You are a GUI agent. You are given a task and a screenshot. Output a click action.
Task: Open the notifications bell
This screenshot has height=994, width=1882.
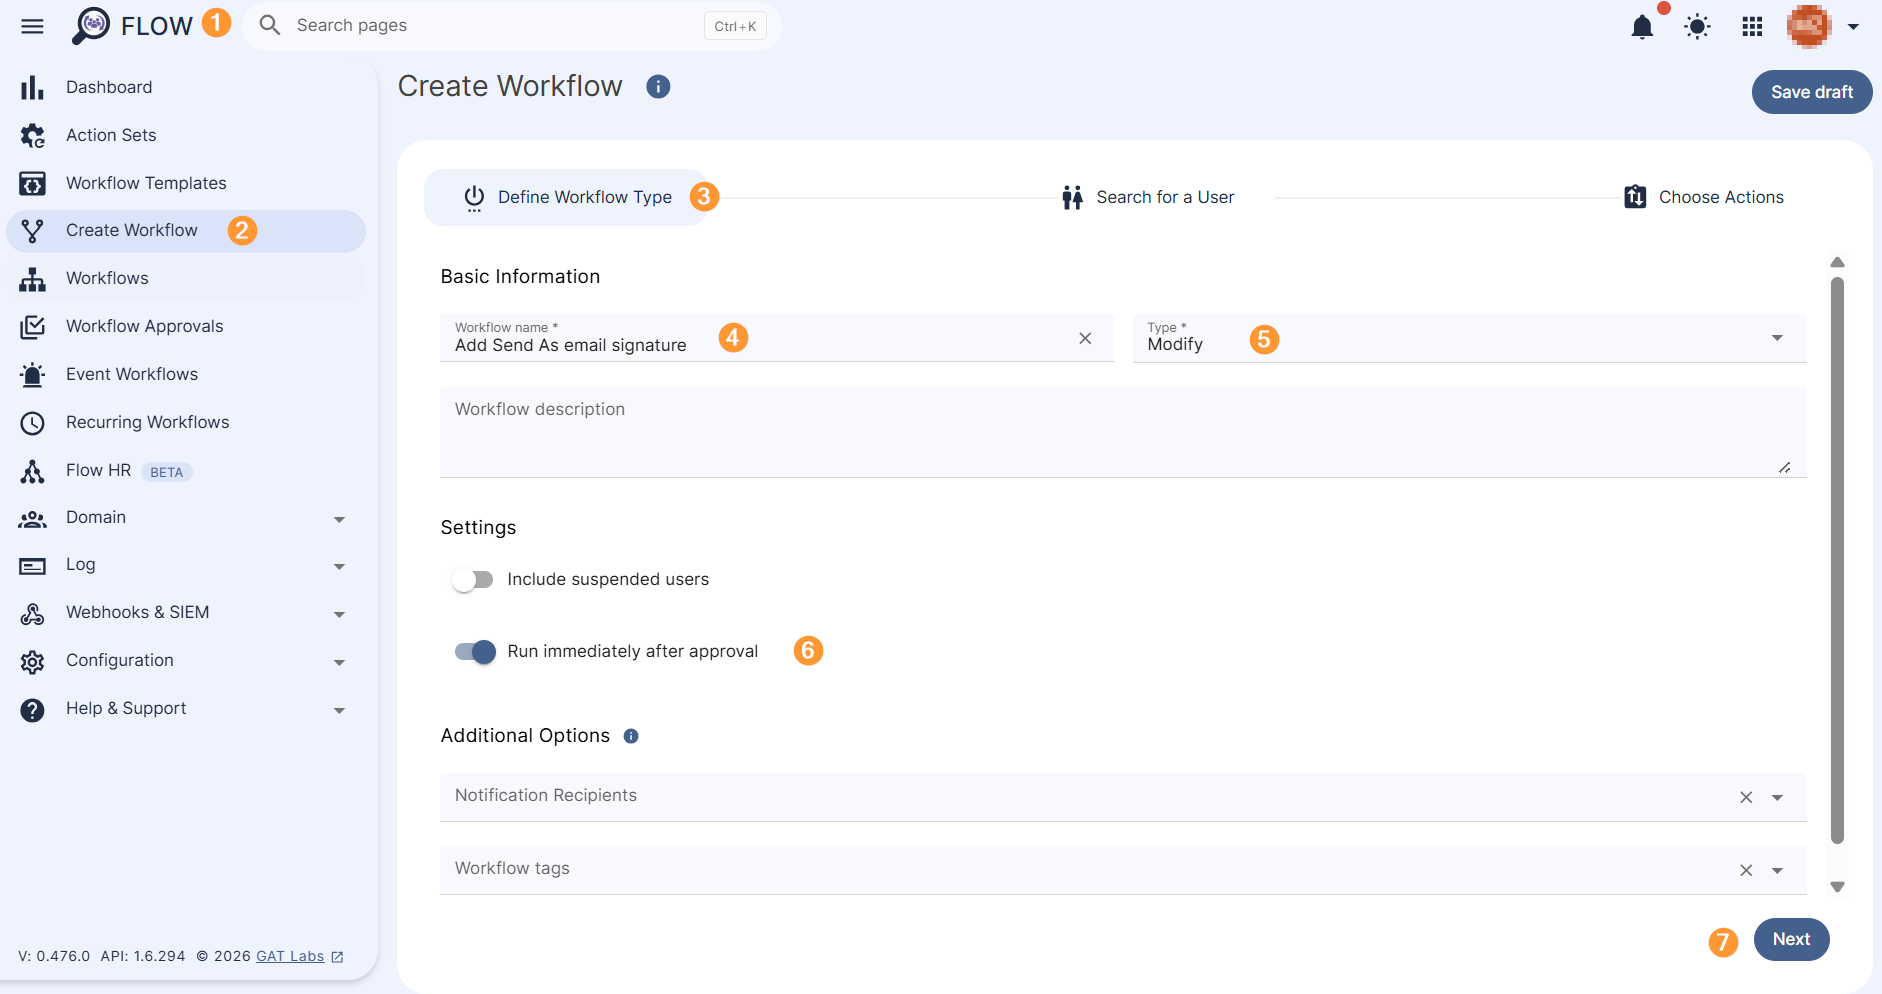[1642, 27]
